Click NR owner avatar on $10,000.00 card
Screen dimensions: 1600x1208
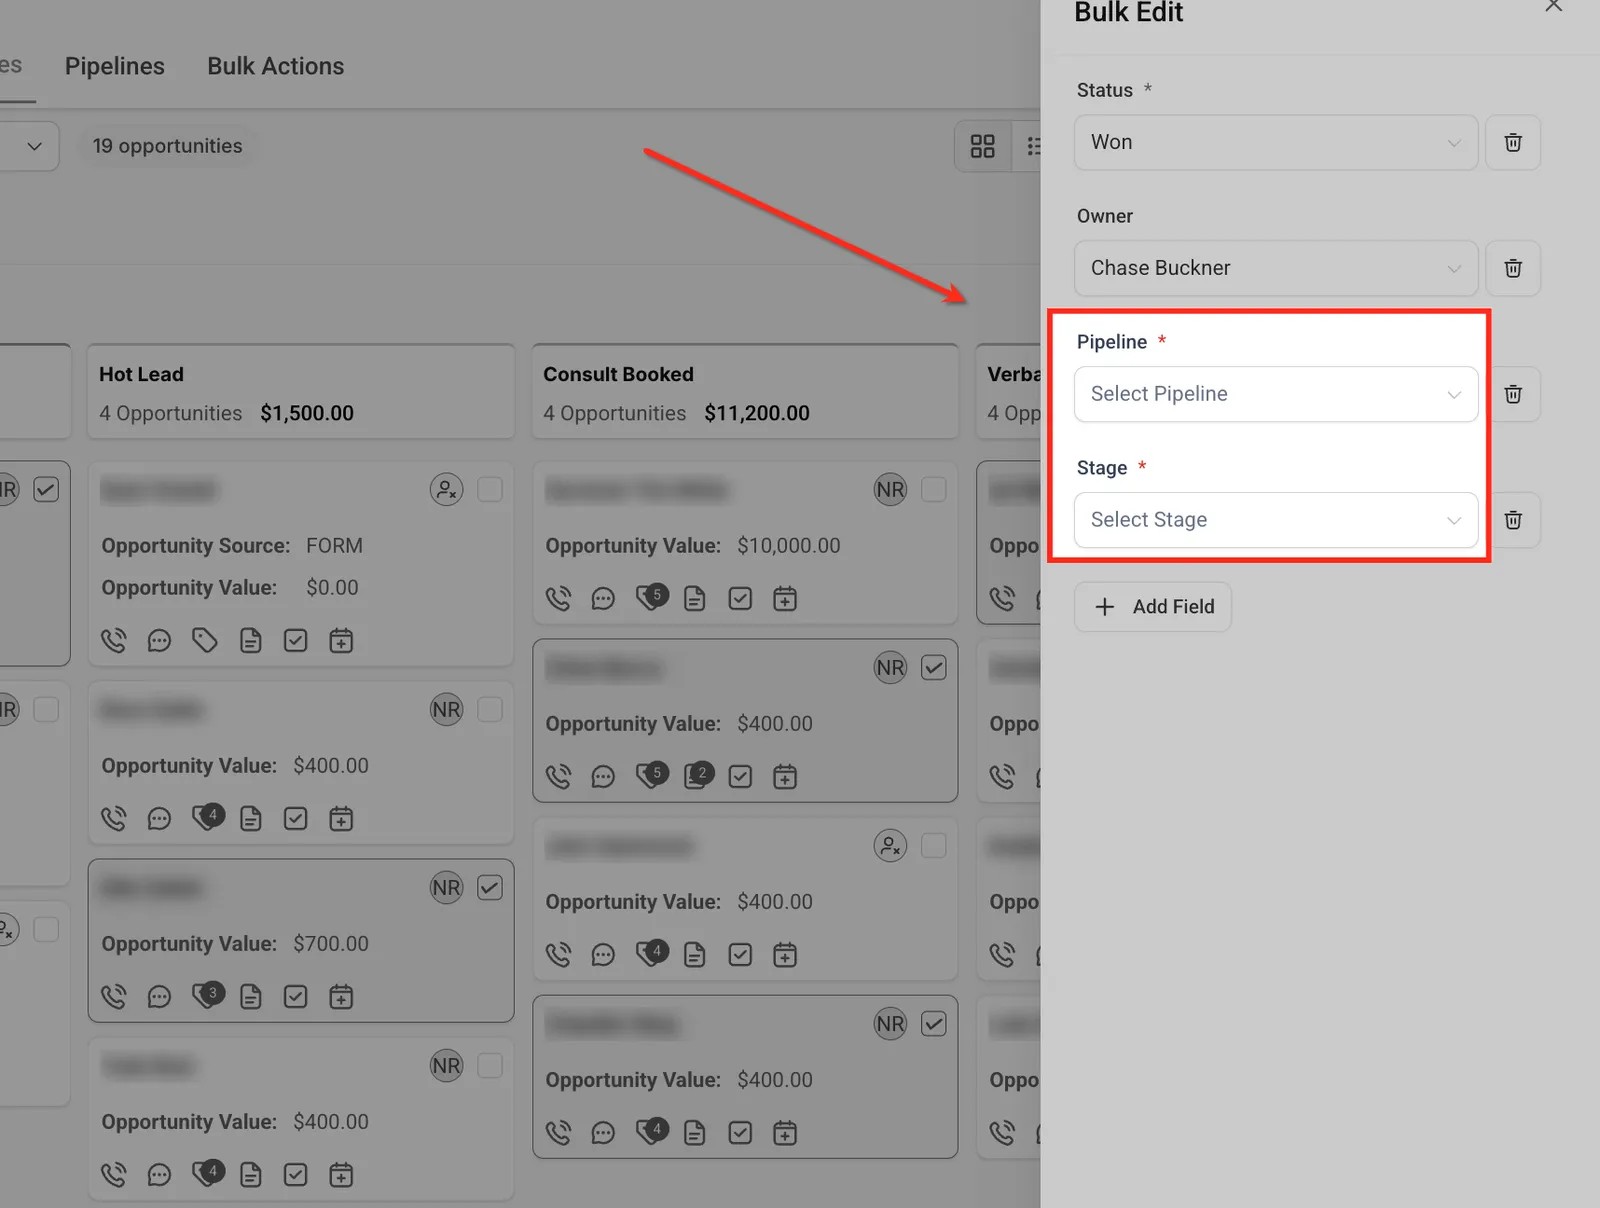tap(890, 490)
